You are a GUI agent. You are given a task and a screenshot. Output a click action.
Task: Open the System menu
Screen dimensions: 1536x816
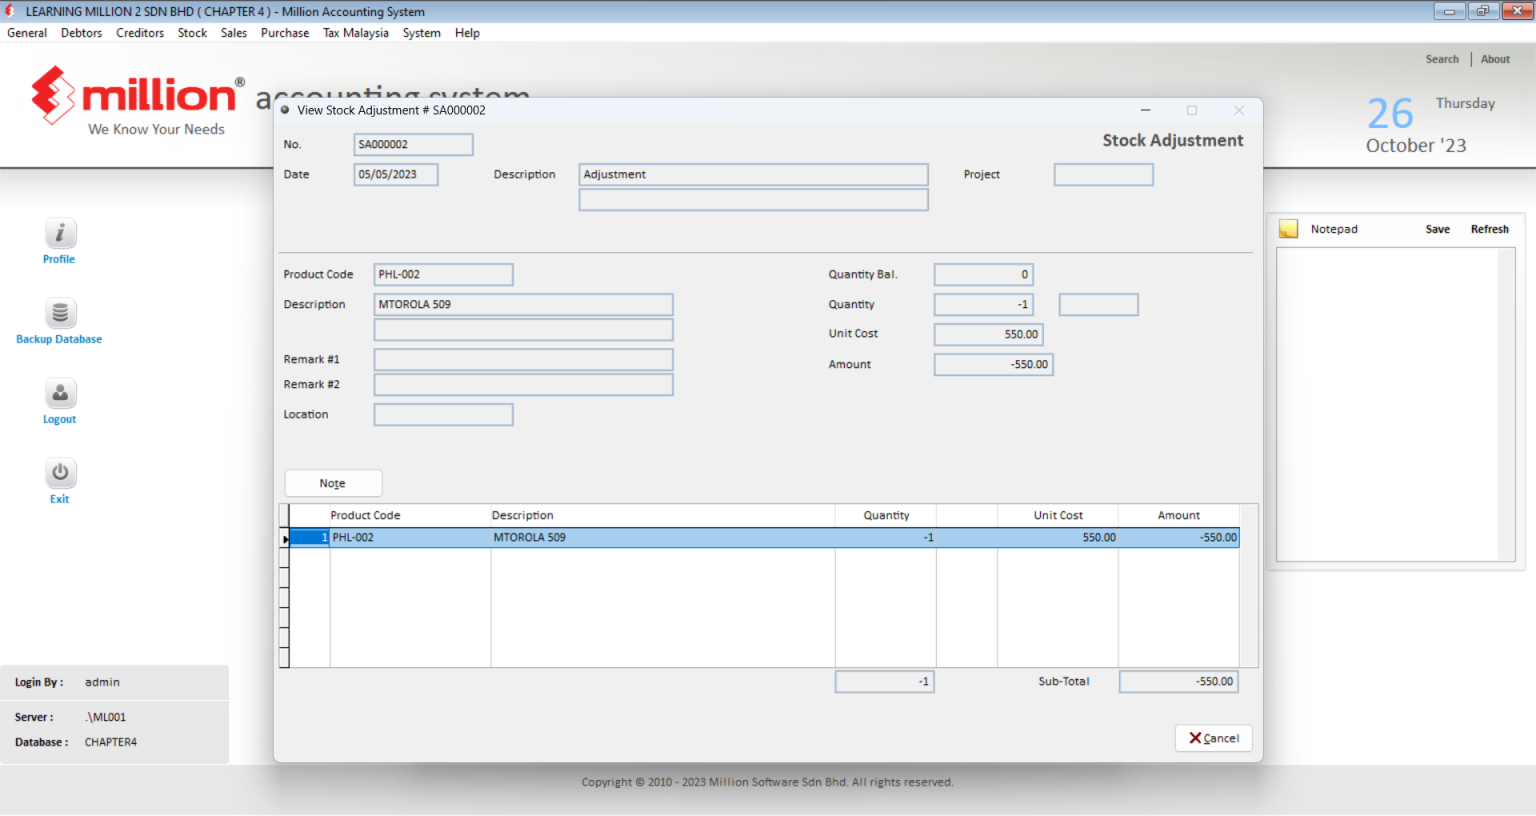(422, 33)
